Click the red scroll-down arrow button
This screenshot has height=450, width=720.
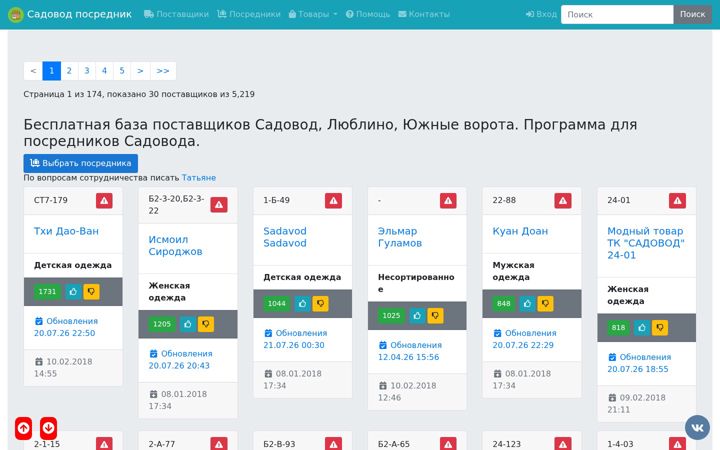point(48,428)
